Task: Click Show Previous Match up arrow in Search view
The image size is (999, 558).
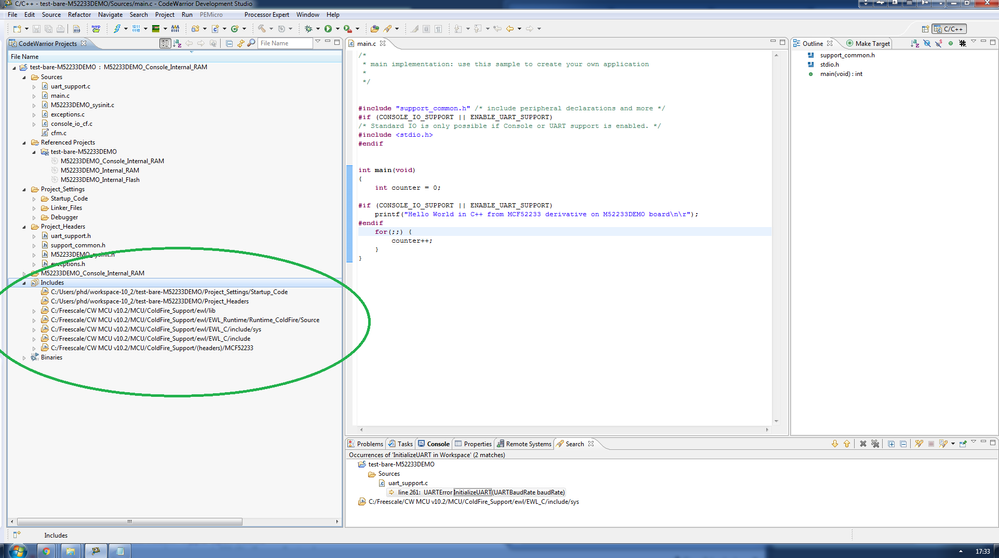Action: click(847, 444)
